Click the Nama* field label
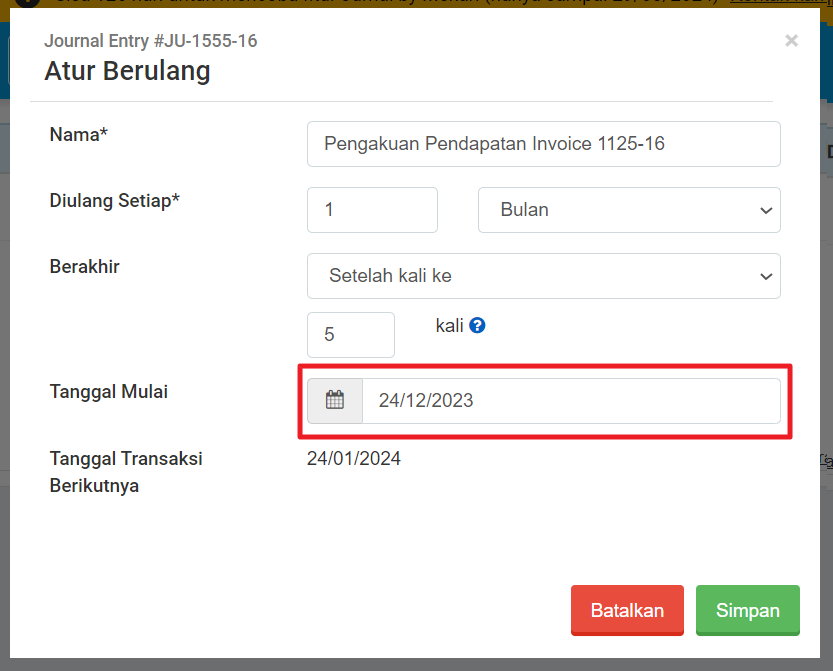 tap(78, 134)
